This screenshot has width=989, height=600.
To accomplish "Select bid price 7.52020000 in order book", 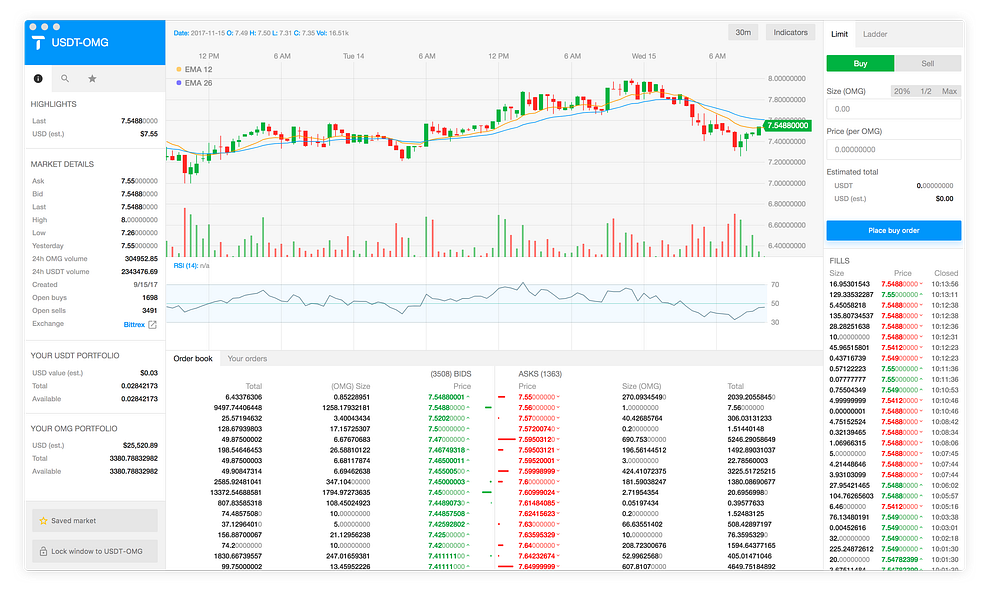I will pos(447,419).
